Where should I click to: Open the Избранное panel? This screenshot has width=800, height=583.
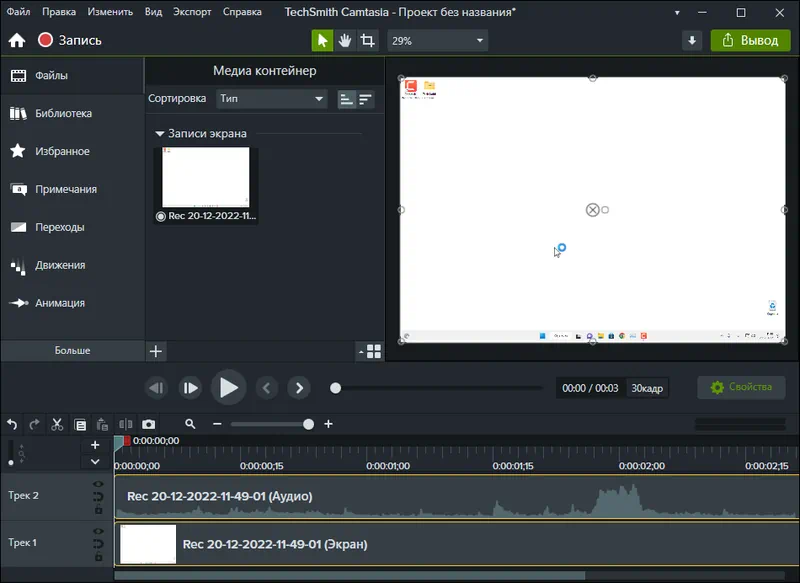point(72,151)
